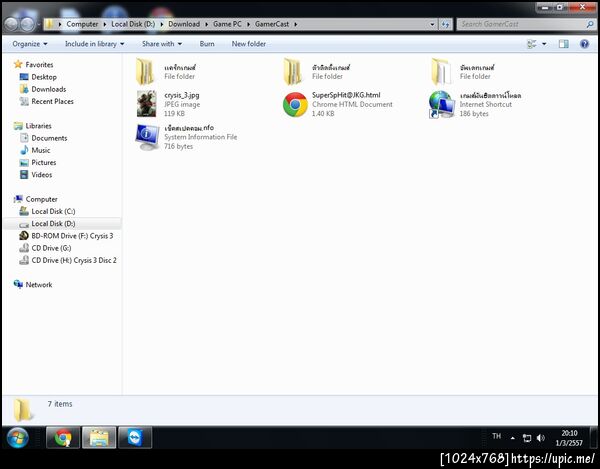Select the rightmost folder icon in top row

coord(441,72)
